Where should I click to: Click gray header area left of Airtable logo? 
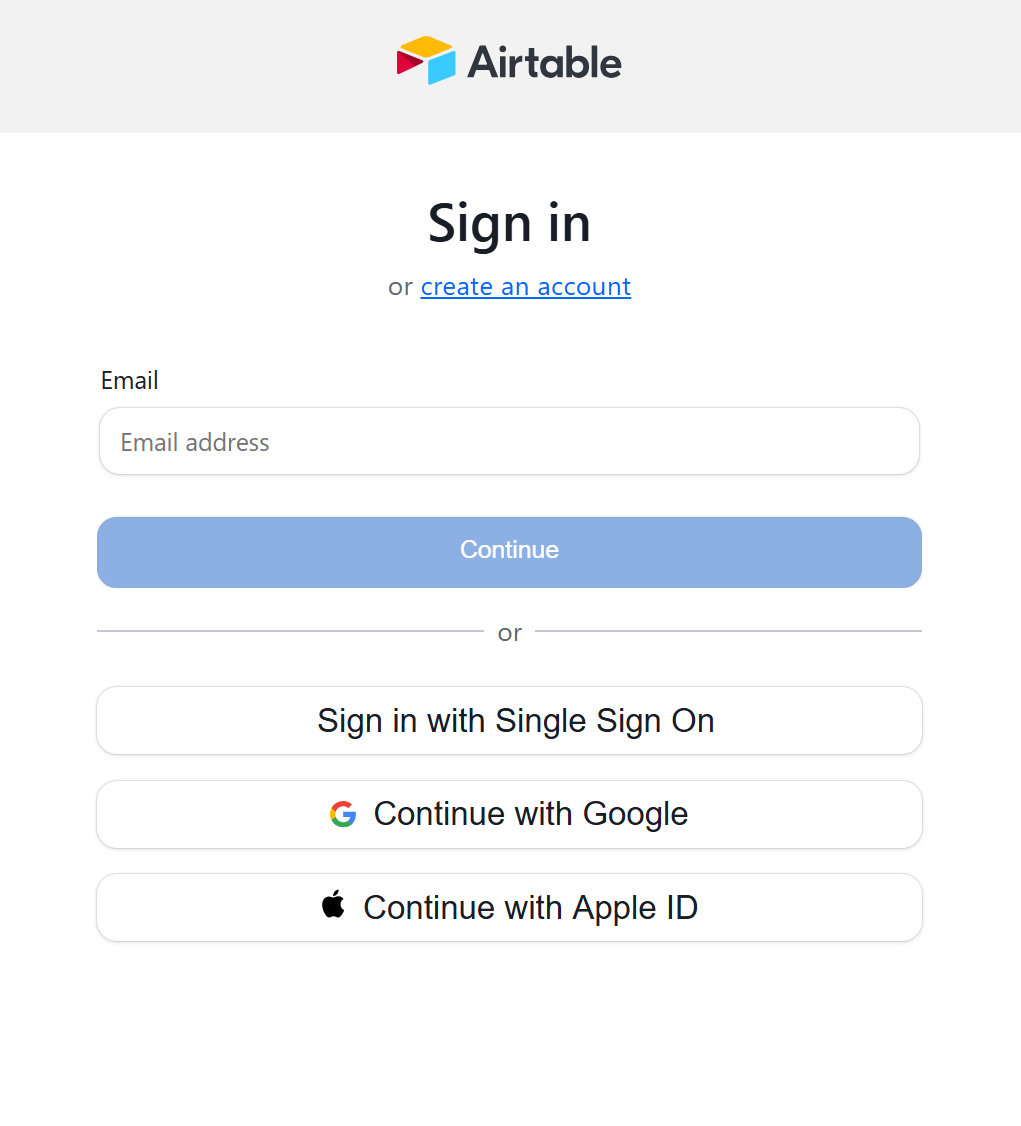point(200,66)
